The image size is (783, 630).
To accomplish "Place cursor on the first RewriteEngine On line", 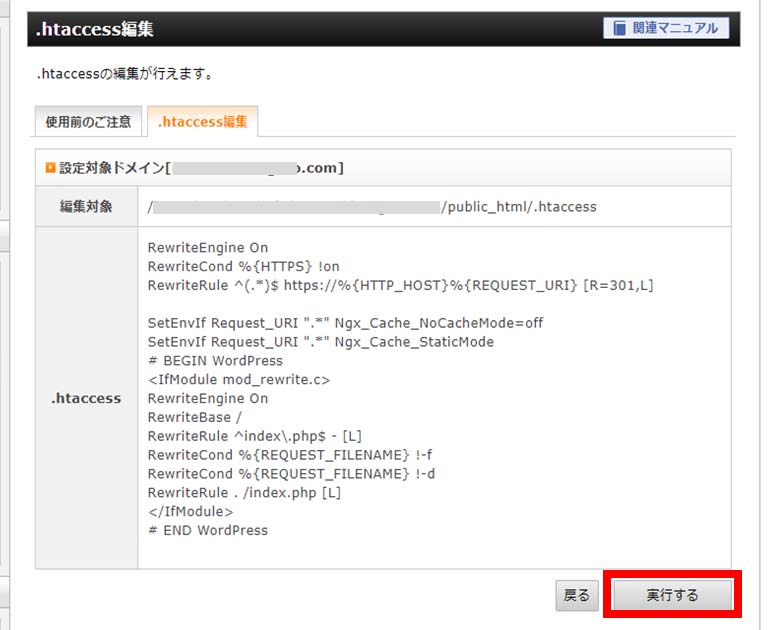I will click(x=208, y=247).
